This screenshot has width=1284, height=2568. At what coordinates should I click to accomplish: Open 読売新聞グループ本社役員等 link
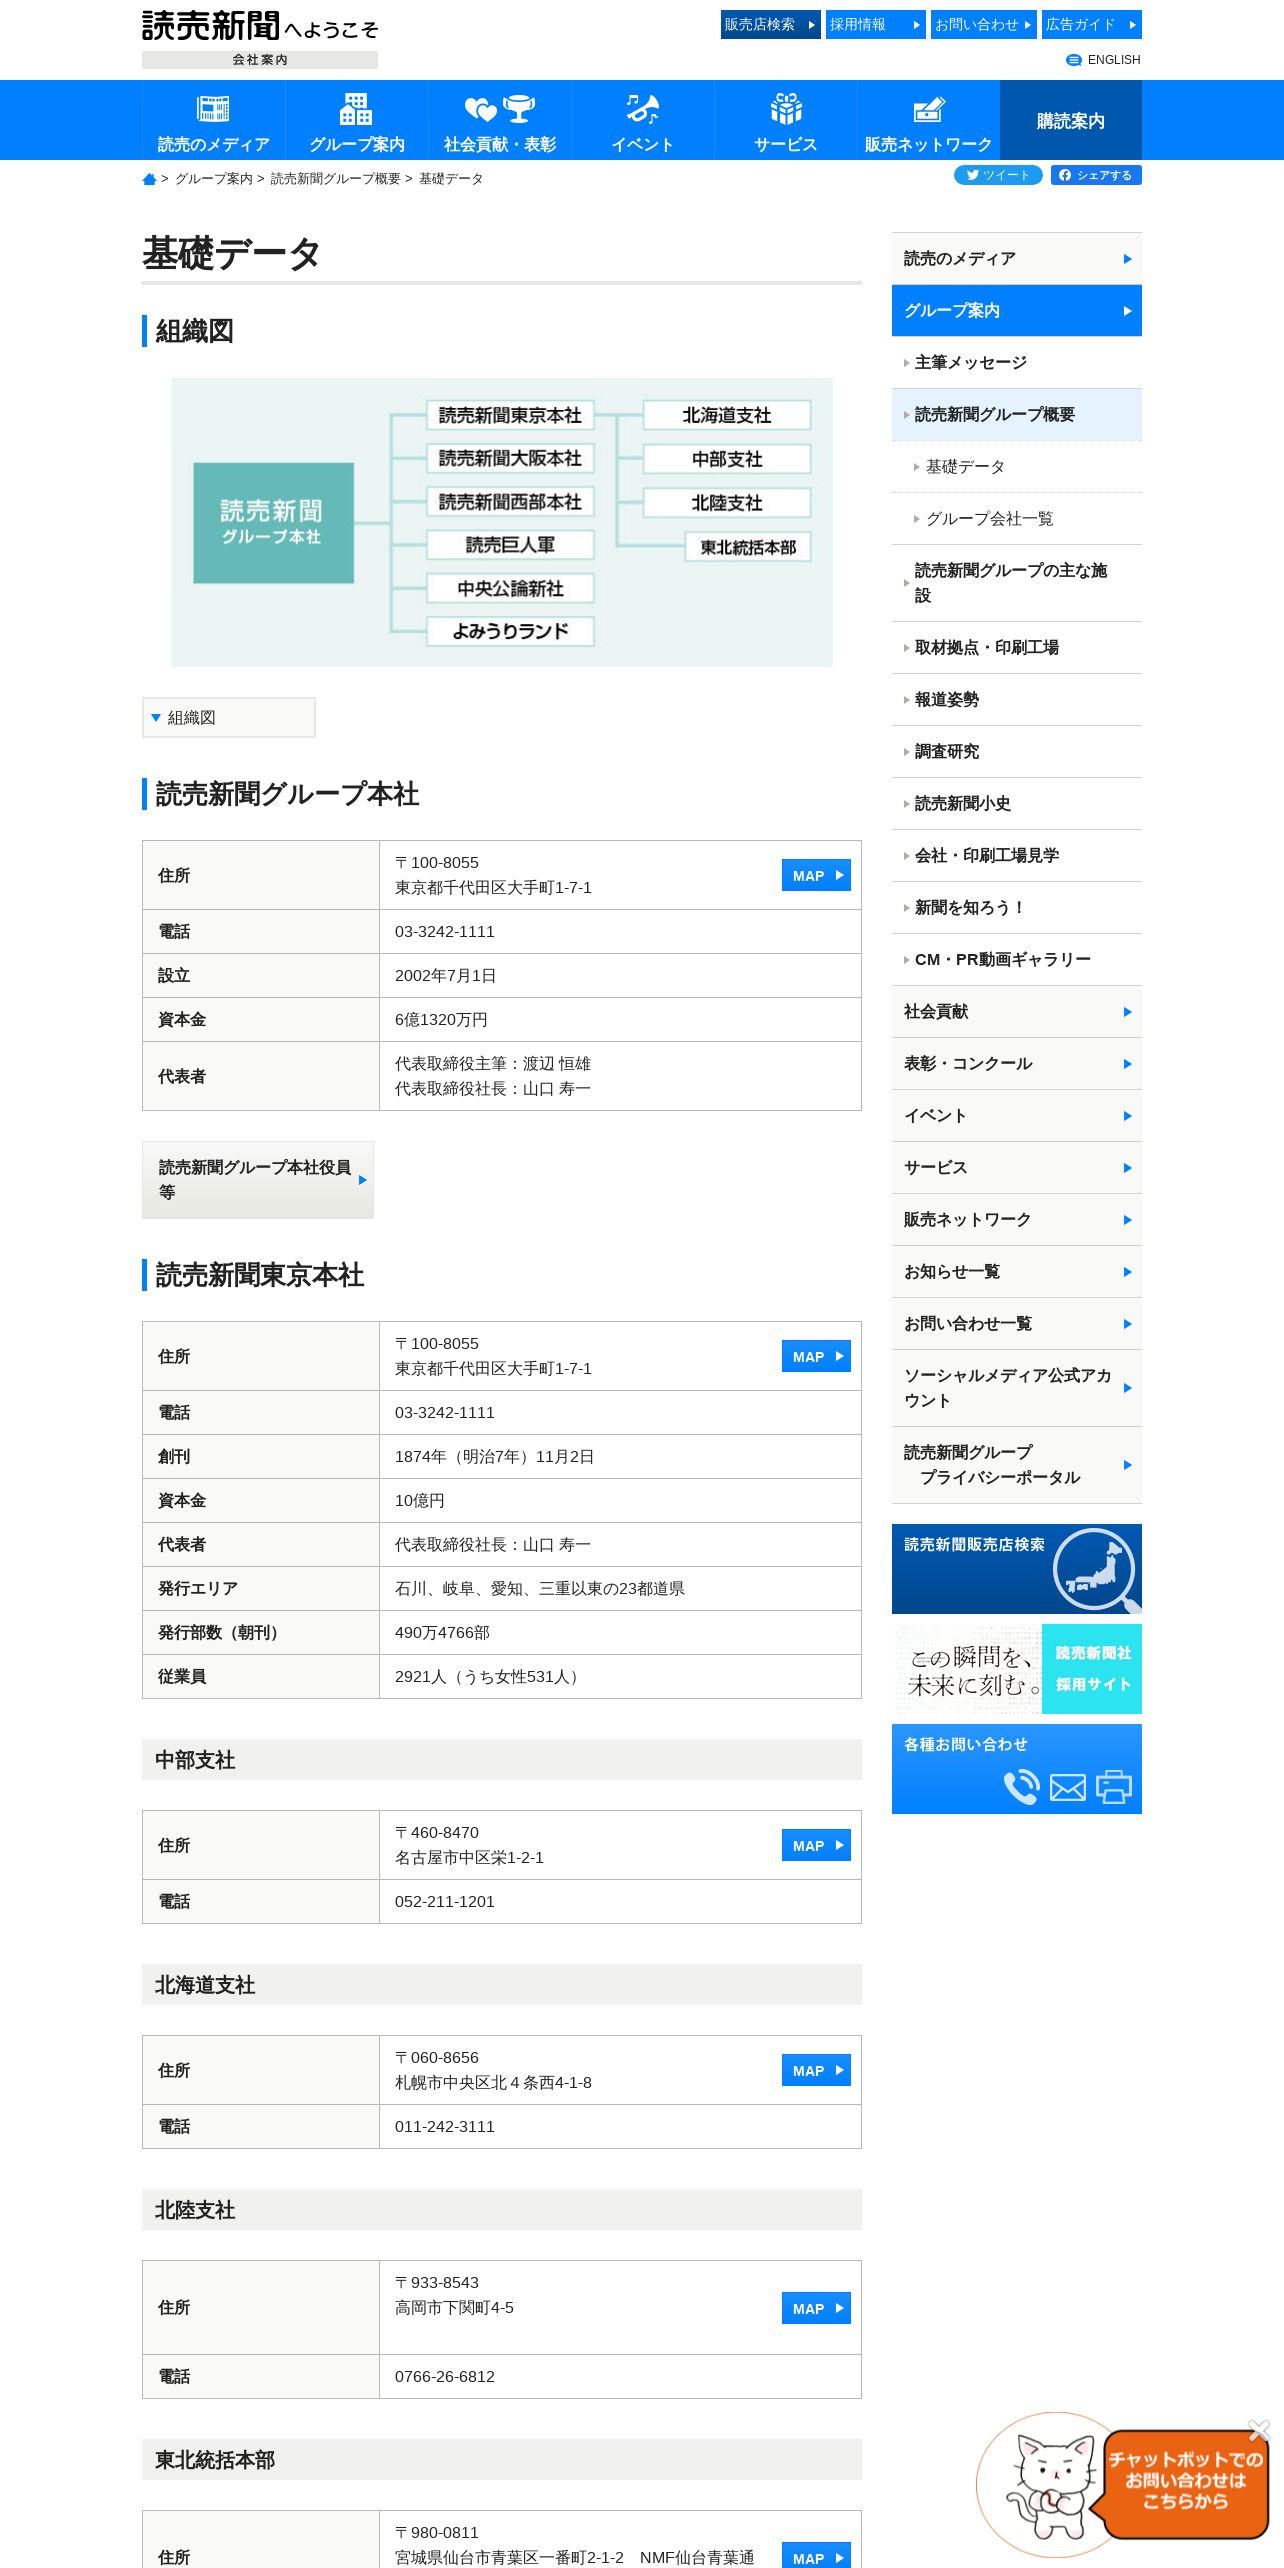tap(258, 1180)
